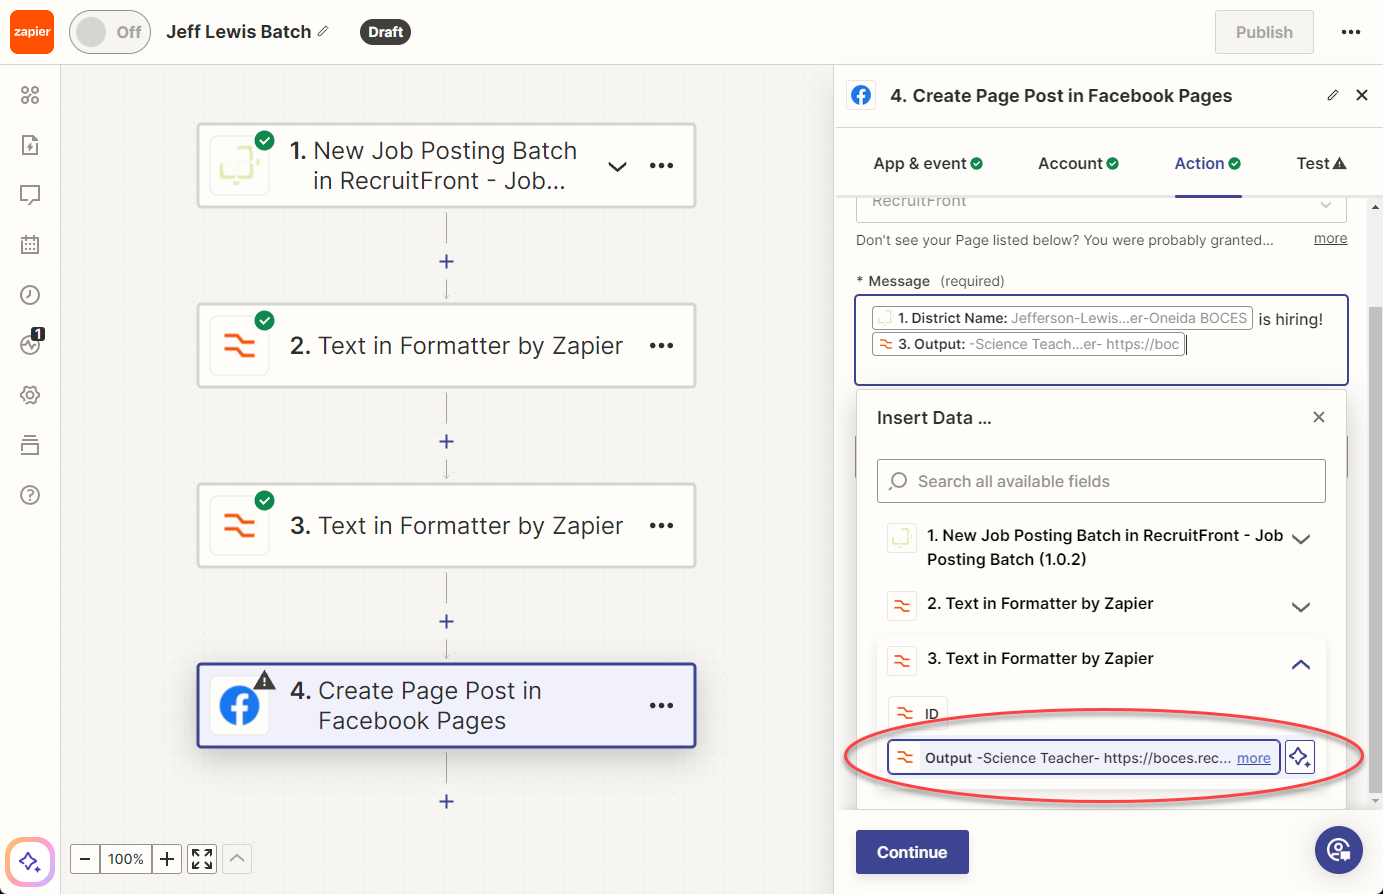Open the status icon with badge 1

click(30, 343)
